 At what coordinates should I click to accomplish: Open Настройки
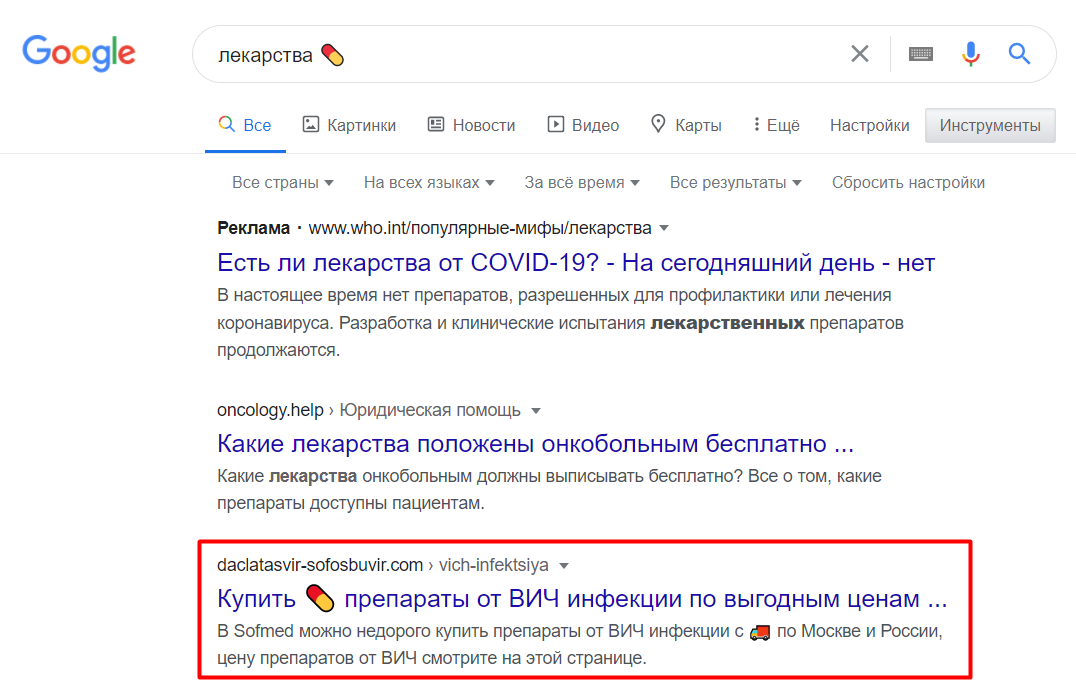(869, 126)
